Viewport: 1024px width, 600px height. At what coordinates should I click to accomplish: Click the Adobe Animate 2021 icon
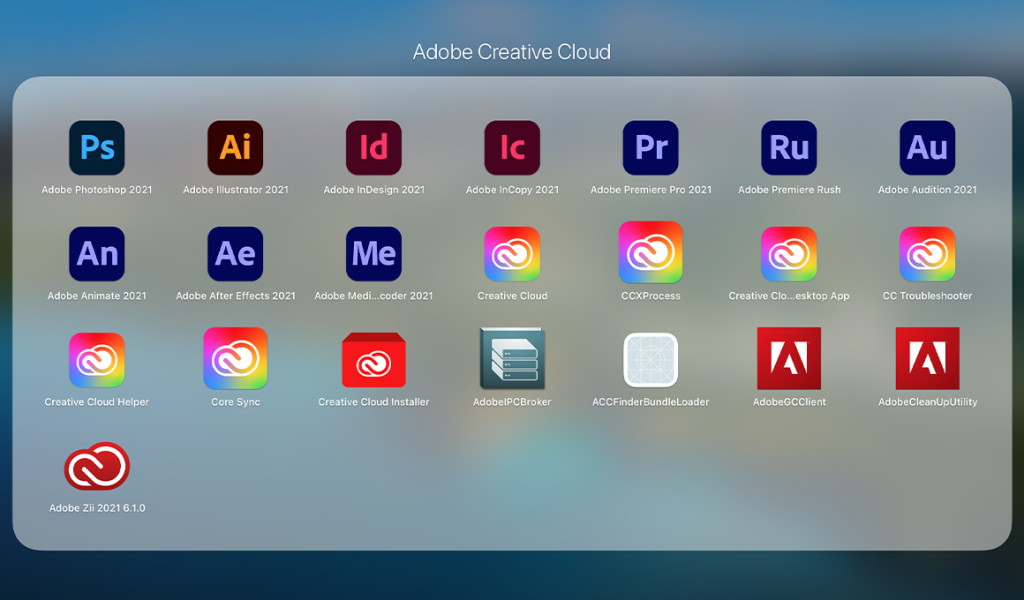click(x=97, y=253)
